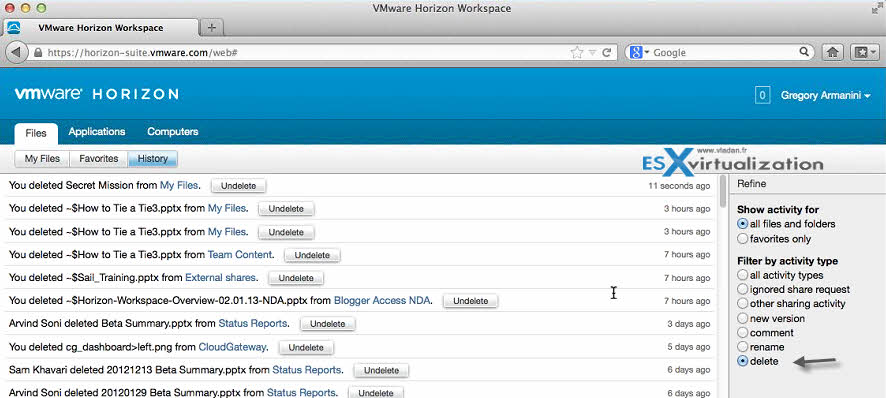Image resolution: width=886 pixels, height=398 pixels.
Task: Open the Team Content folder link
Action: tap(240, 254)
